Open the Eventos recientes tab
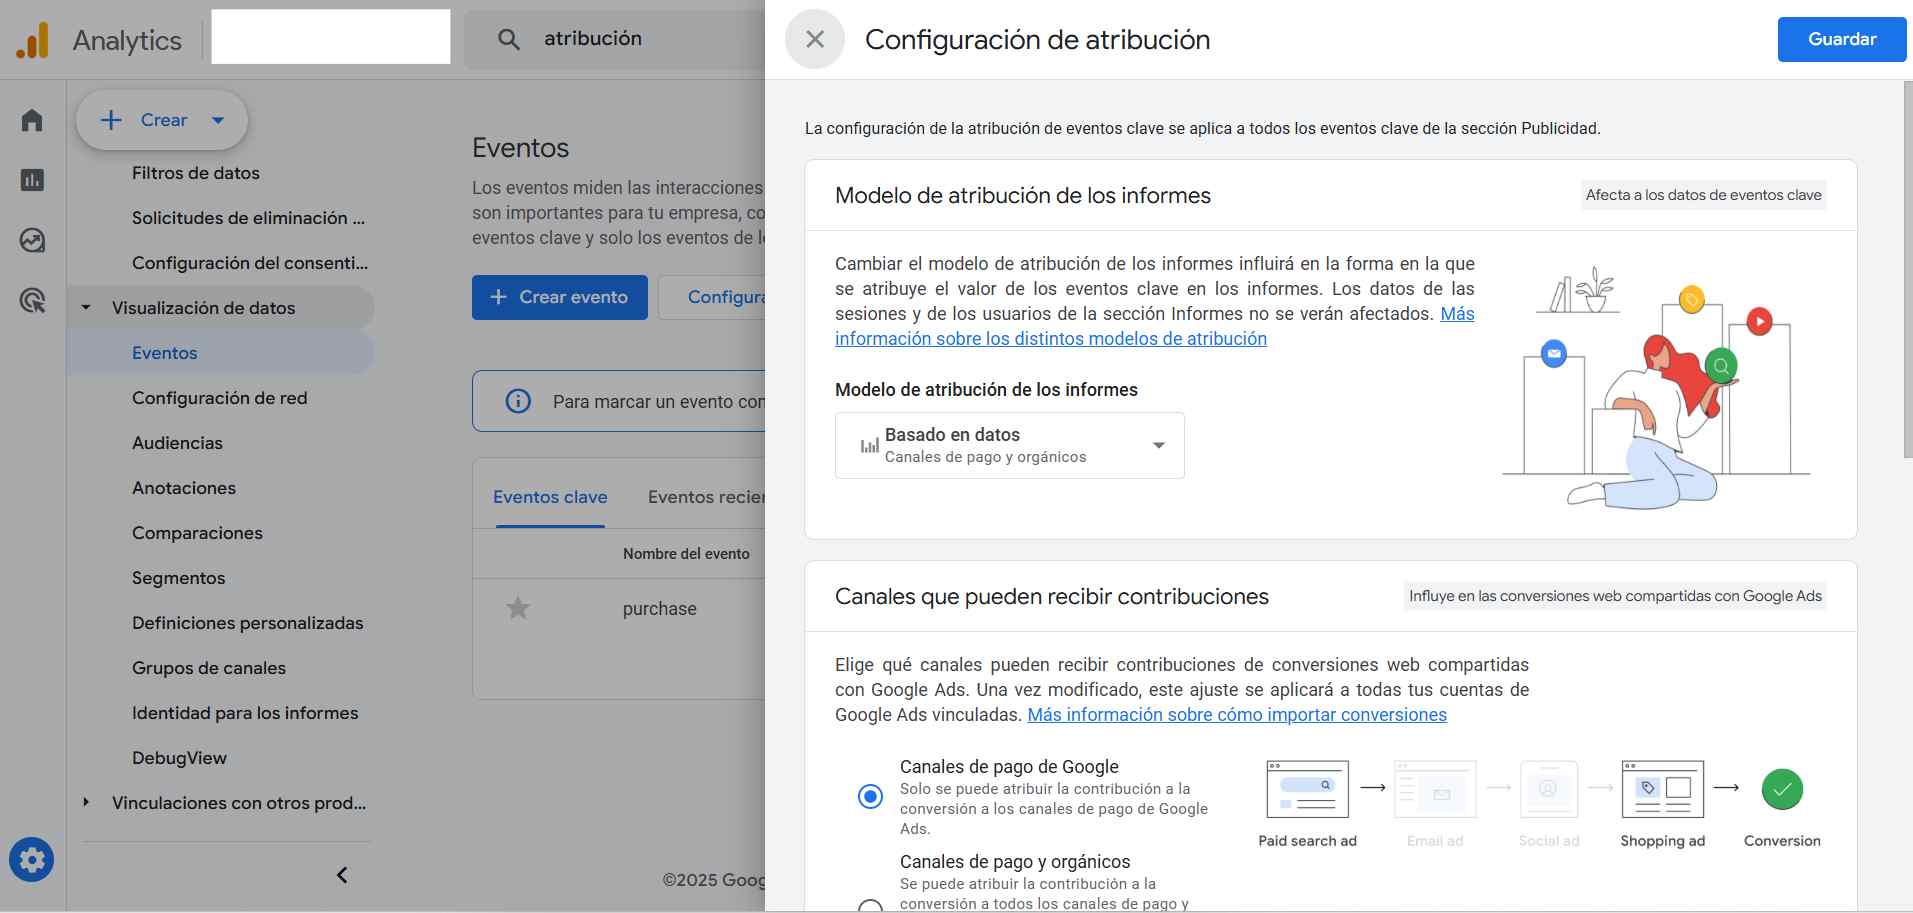 click(707, 497)
